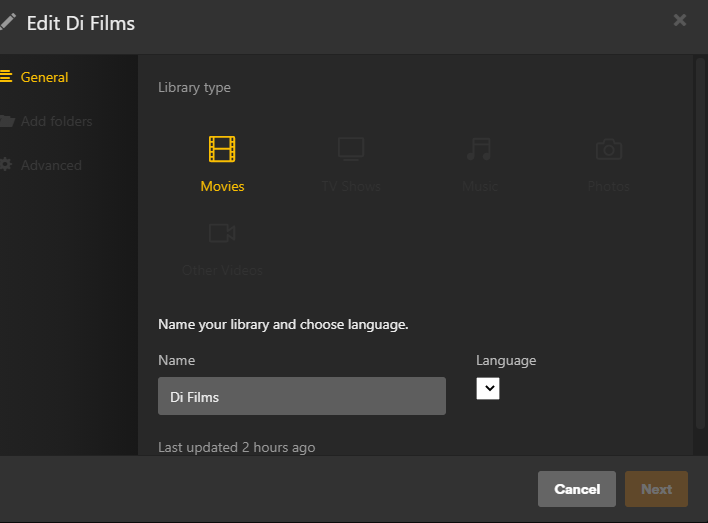This screenshot has height=523, width=708.
Task: Choose the TV Shows monitor icon
Action: pyautogui.click(x=351, y=149)
